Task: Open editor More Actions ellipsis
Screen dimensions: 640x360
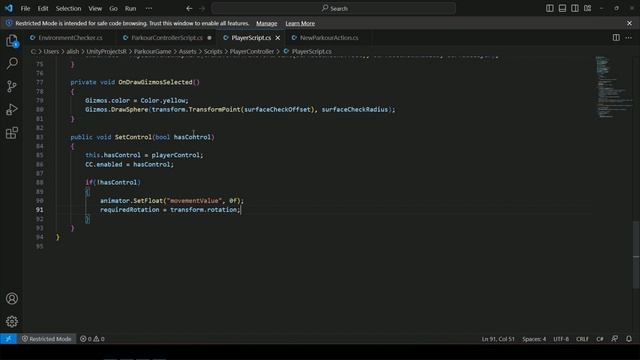Action: click(x=629, y=38)
